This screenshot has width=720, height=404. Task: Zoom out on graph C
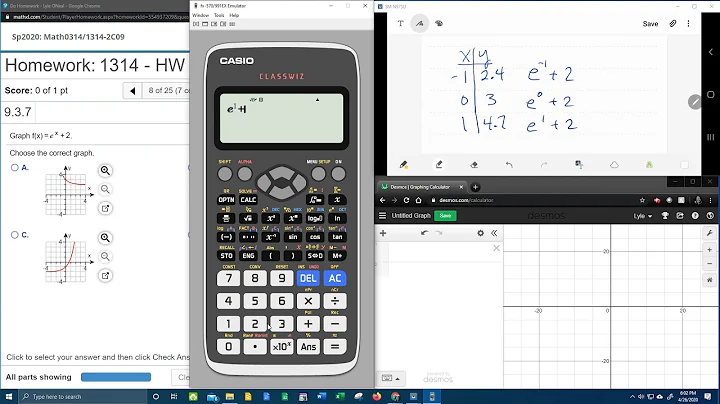tap(105, 257)
